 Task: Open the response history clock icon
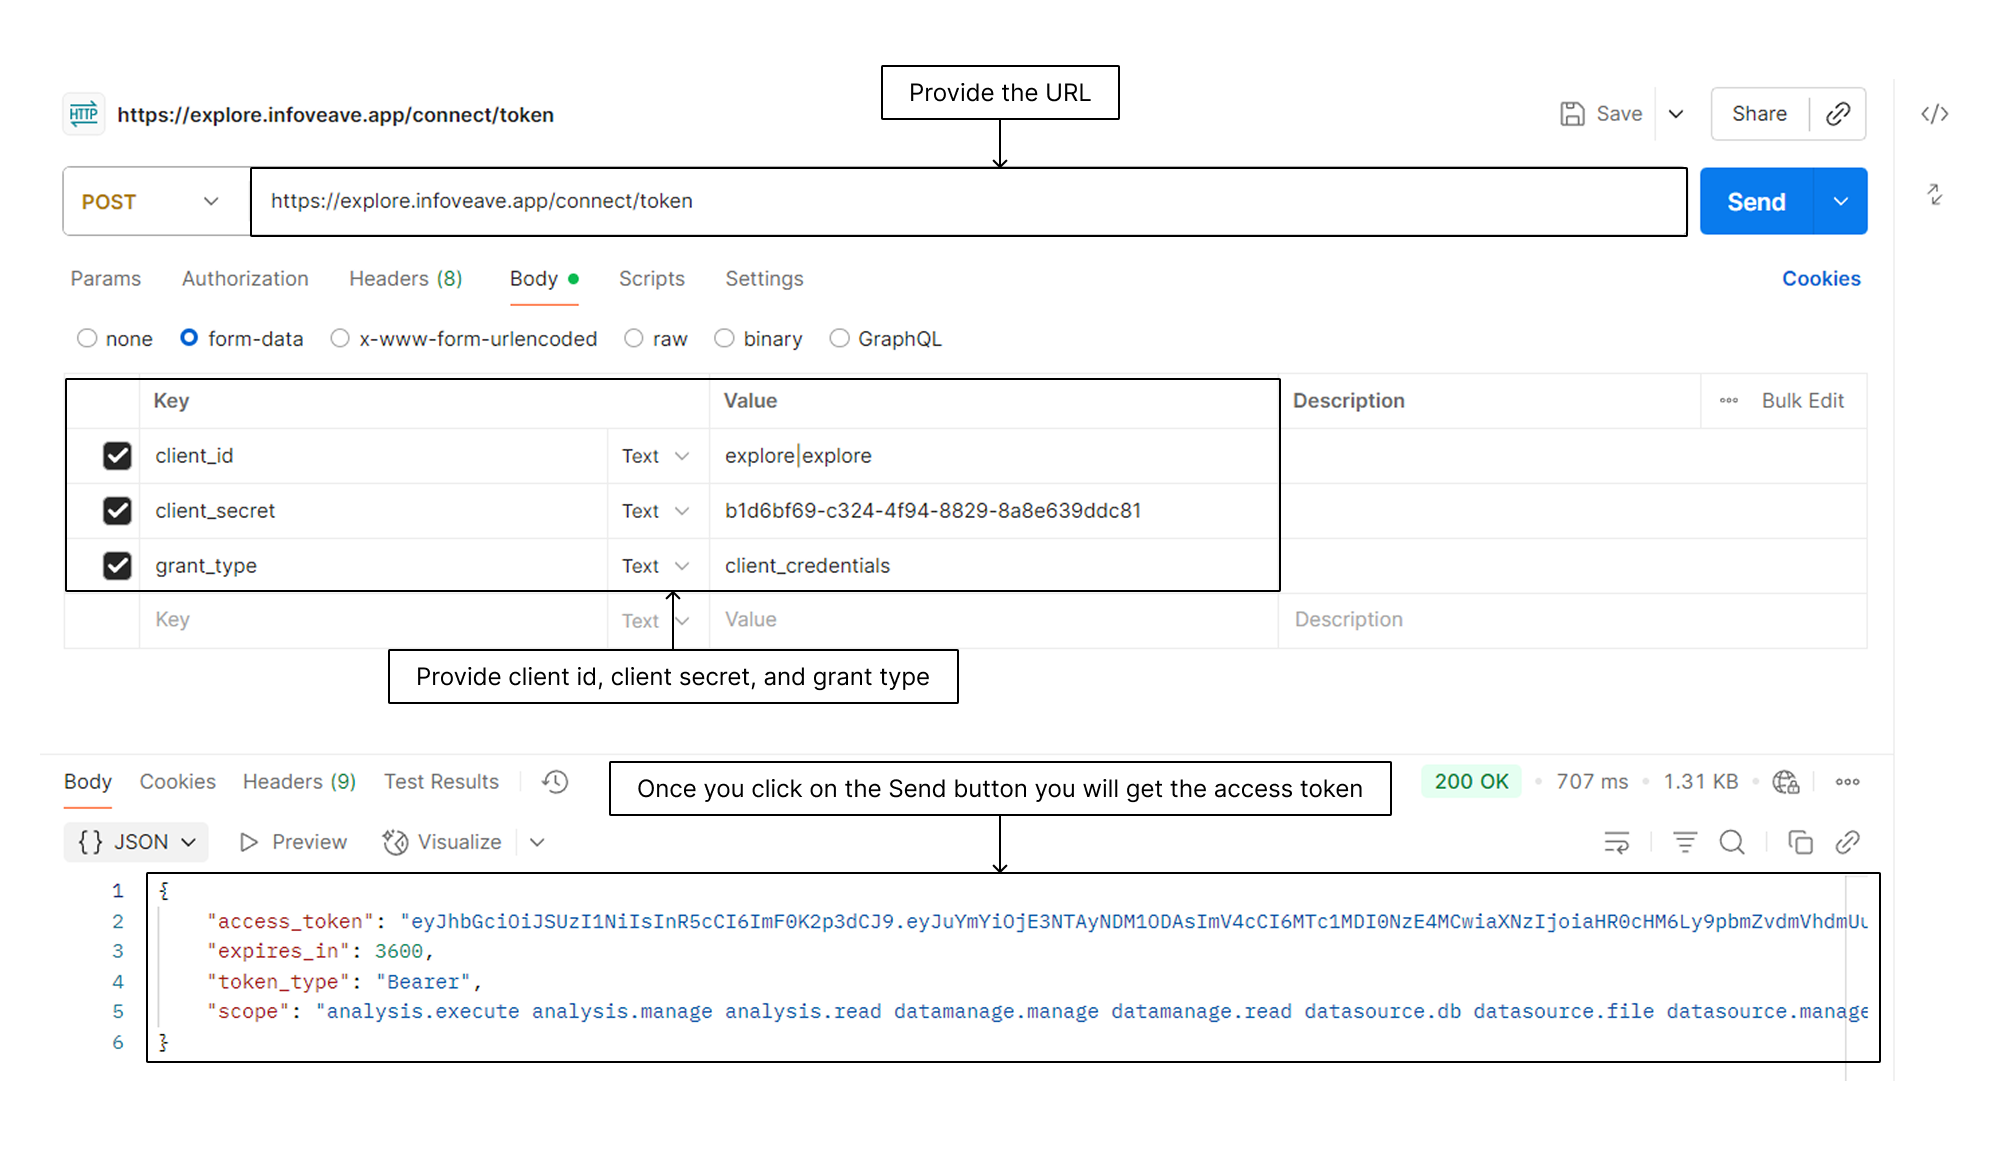555,782
